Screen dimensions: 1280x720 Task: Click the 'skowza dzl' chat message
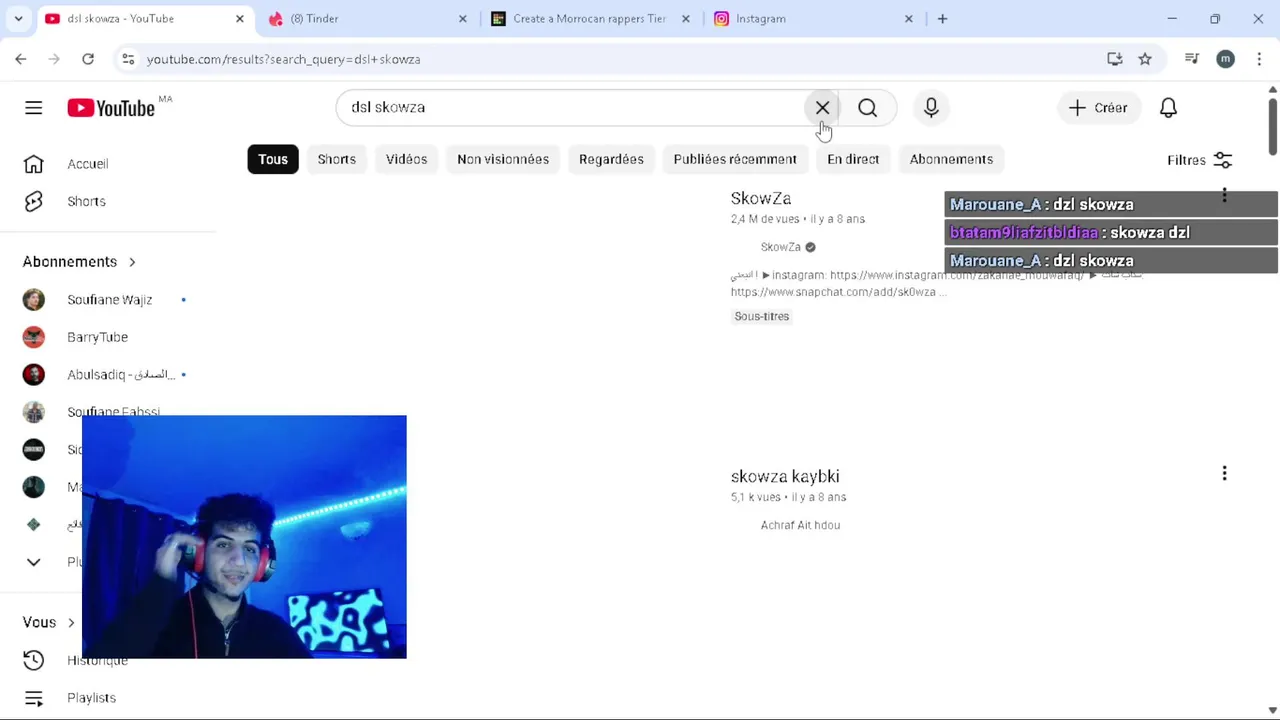(1110, 233)
